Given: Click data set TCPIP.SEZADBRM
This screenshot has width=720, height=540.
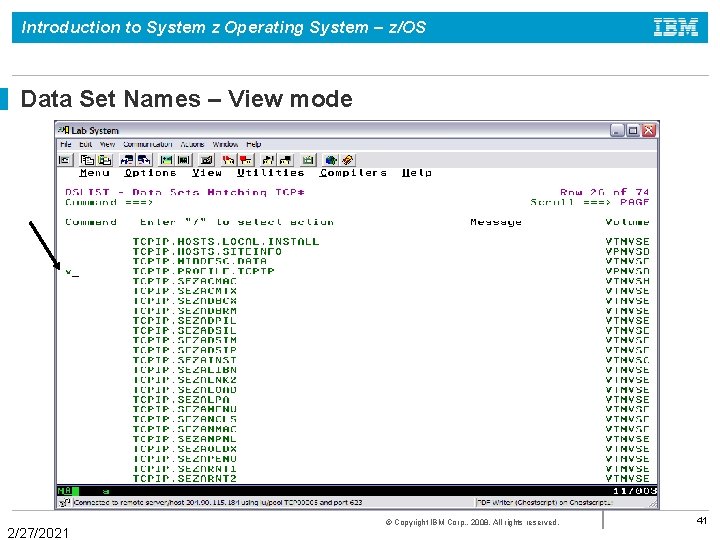Looking at the screenshot, I should [185, 311].
